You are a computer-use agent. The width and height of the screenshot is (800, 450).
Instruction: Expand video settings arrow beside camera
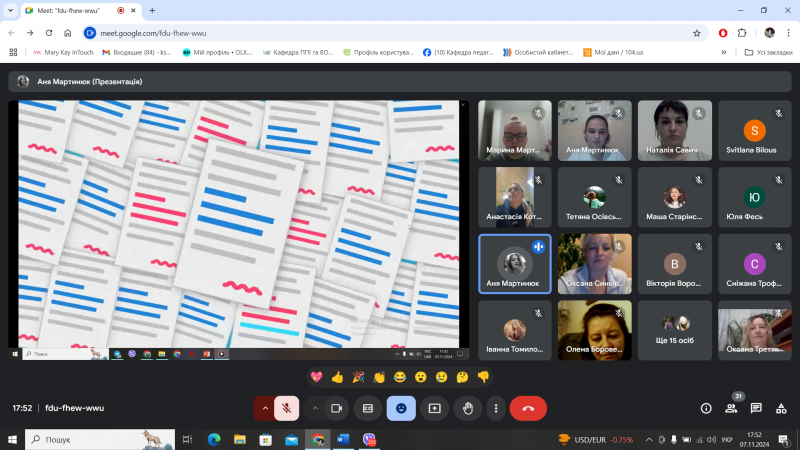[x=314, y=408]
